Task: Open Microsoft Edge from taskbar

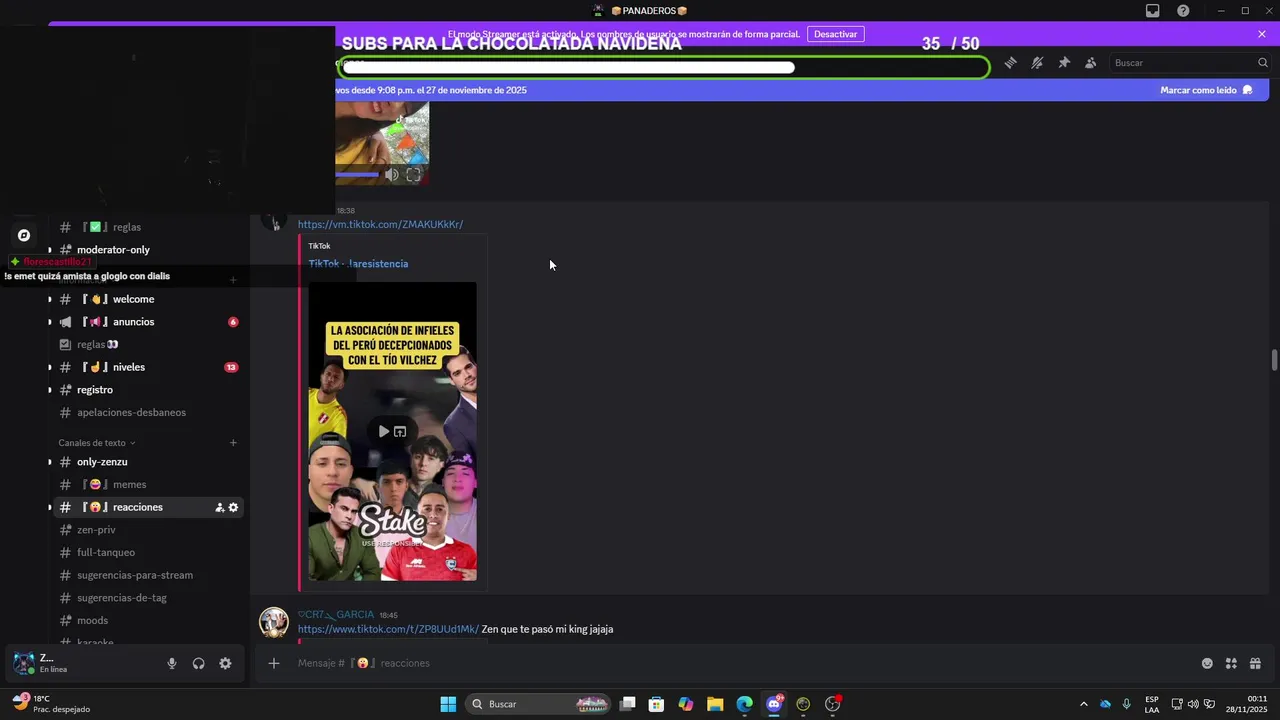Action: click(744, 704)
